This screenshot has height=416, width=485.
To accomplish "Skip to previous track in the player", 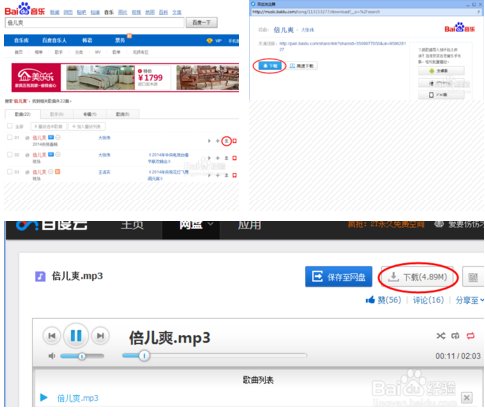I will [x=52, y=336].
